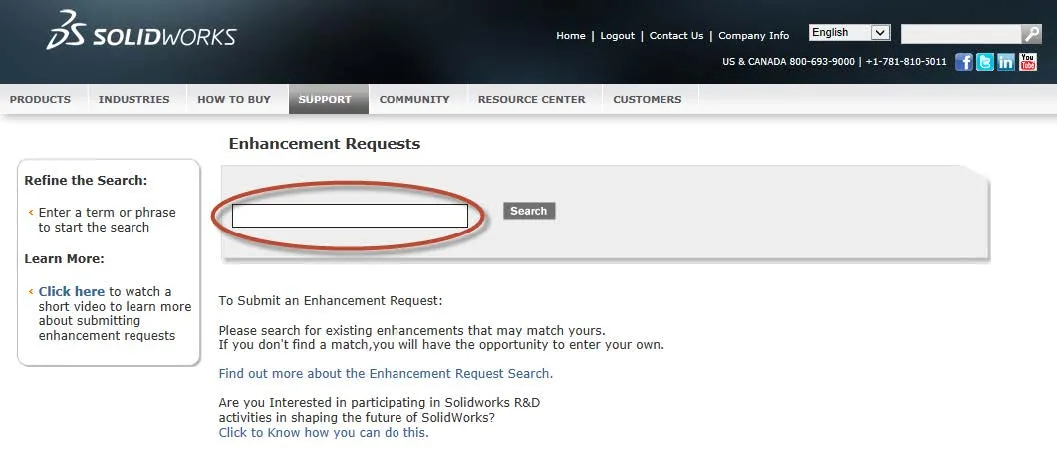Viewport: 1057px width, 464px height.
Task: Open the PRODUCTS navigation tab
Action: (40, 99)
